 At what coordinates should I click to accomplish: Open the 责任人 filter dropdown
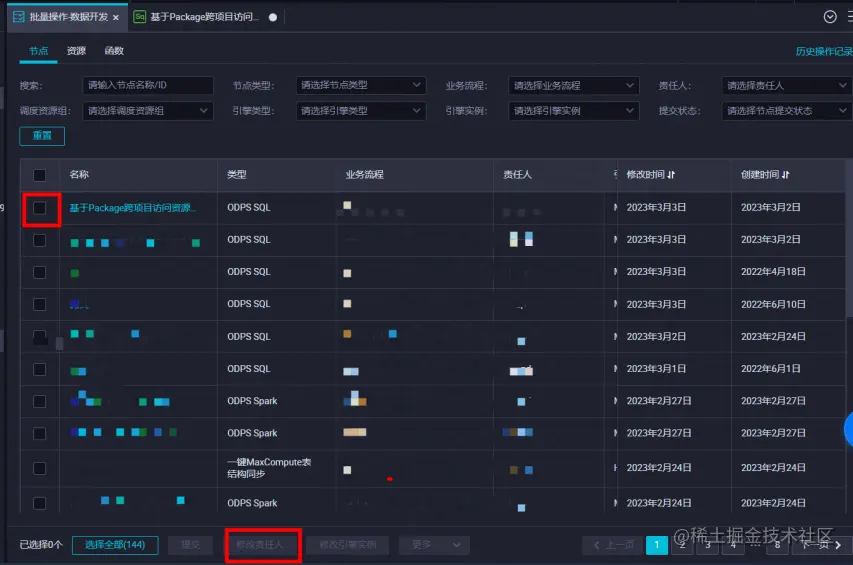pyautogui.click(x=786, y=85)
